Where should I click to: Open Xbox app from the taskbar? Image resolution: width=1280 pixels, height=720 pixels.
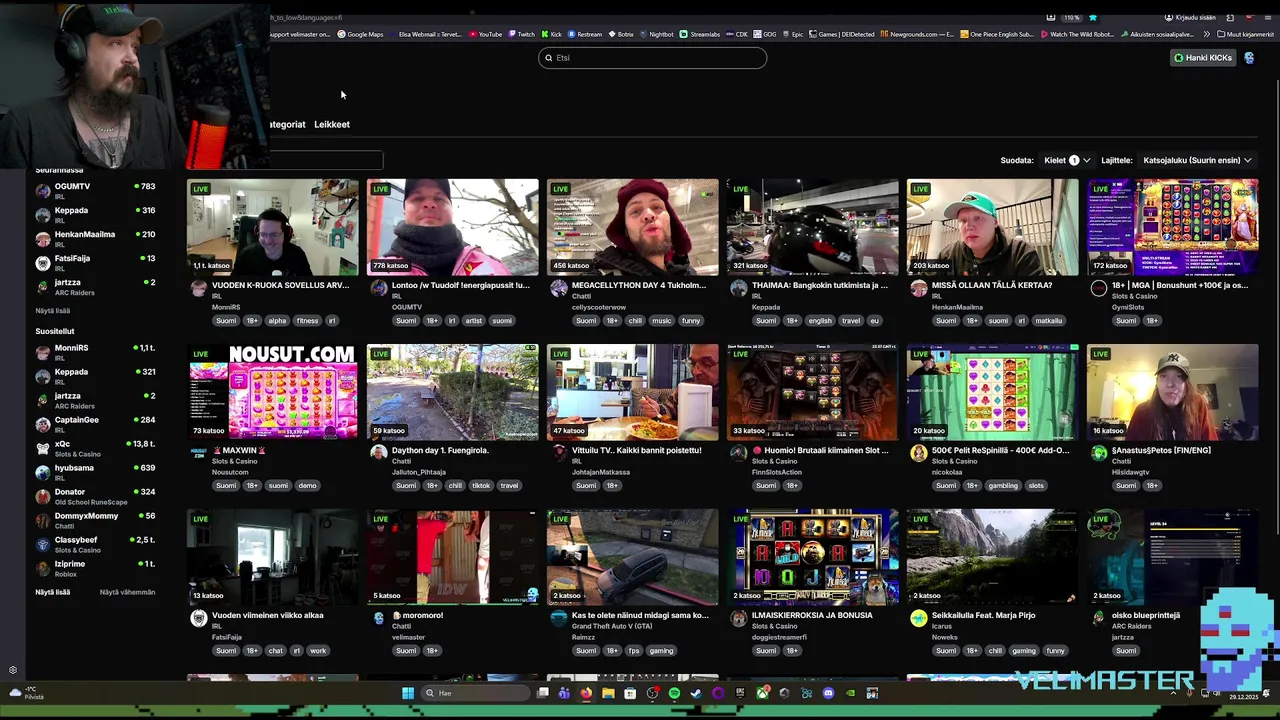(762, 693)
